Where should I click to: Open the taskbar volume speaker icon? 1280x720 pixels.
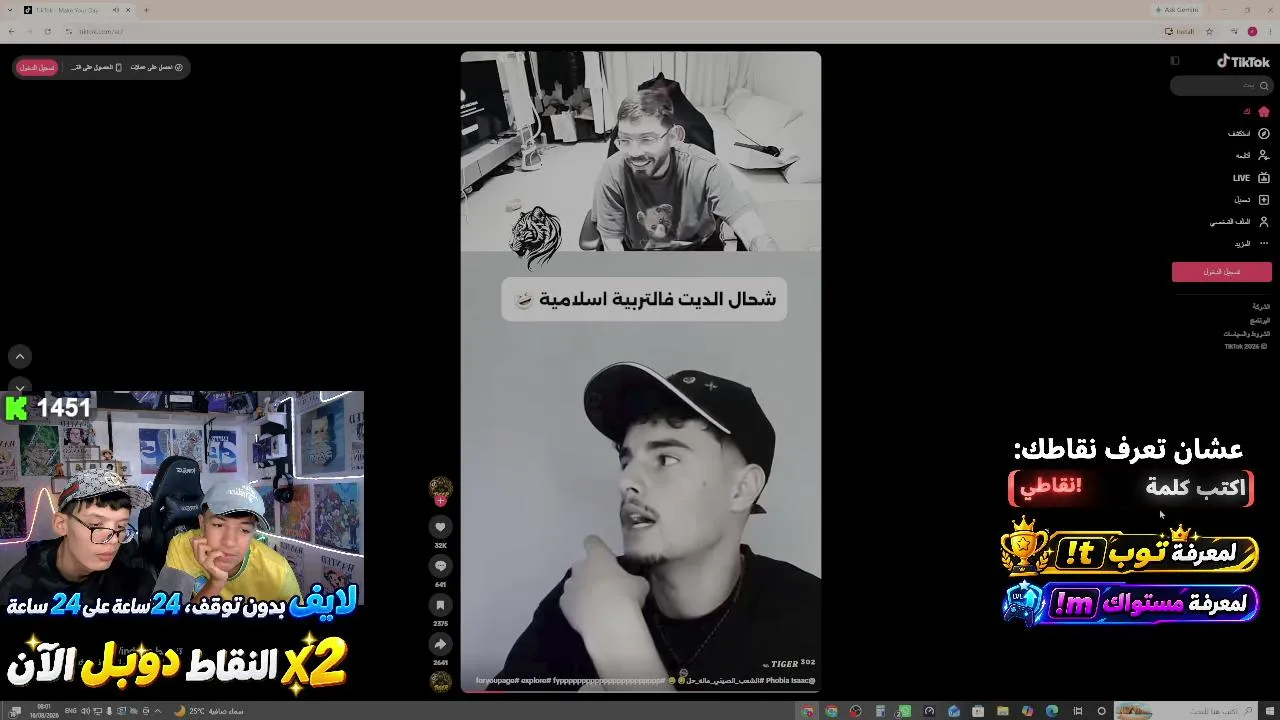[x=85, y=711]
